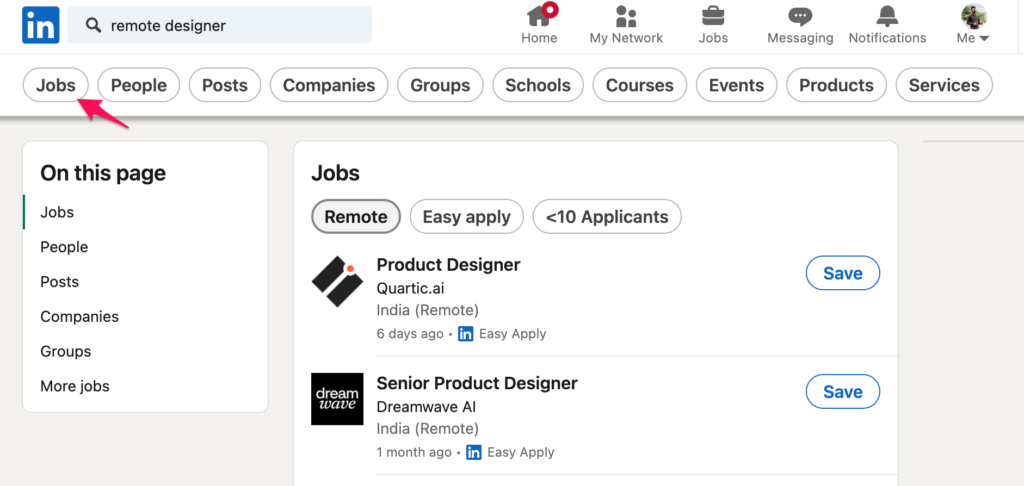
Task: Click the Dreamwave AI company name
Action: click(x=426, y=407)
